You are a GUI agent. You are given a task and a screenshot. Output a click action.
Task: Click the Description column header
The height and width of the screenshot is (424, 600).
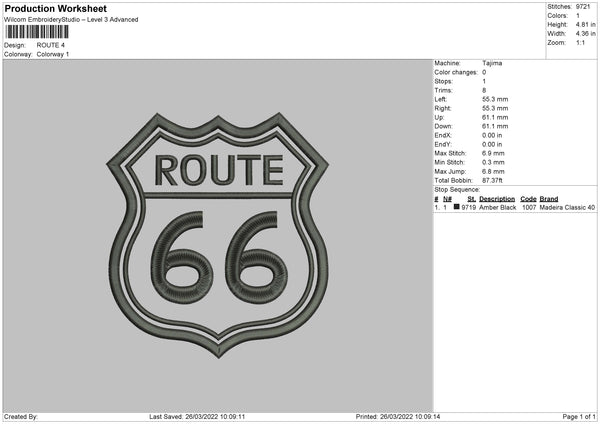497,199
